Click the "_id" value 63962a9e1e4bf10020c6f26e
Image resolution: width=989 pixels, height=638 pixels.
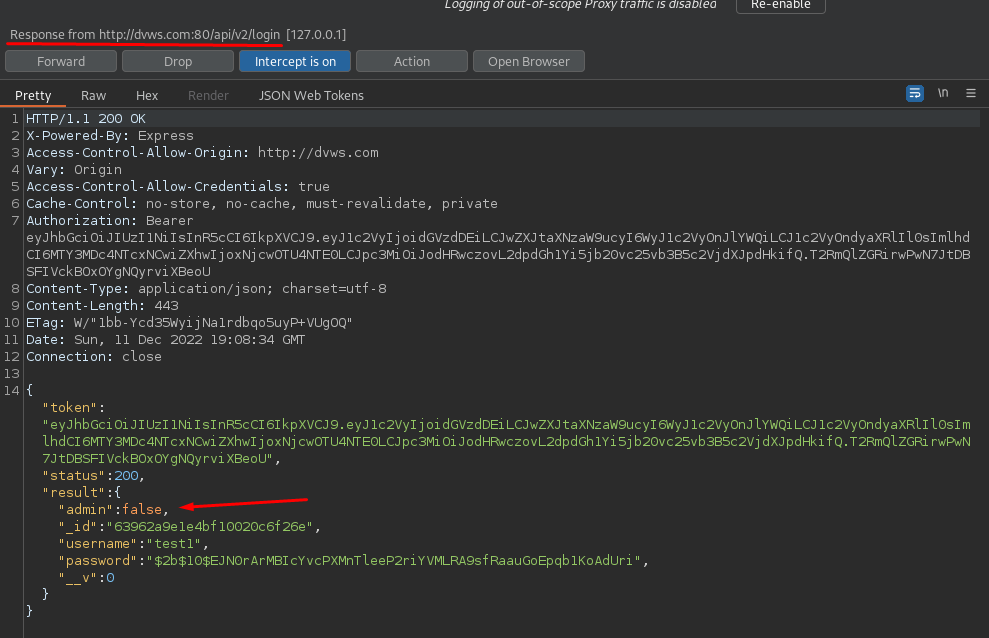point(210,527)
